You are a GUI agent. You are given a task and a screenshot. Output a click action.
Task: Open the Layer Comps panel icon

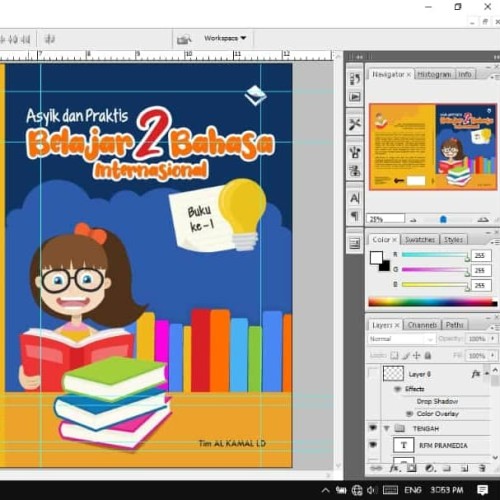355,244
